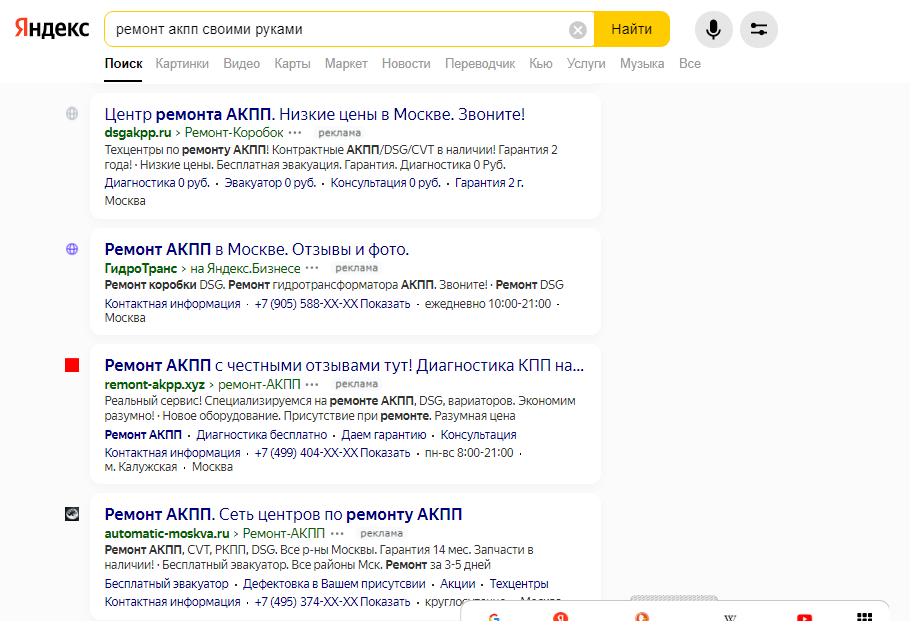Open 'Ремонт АКПП. Сеть центров по ремонту АКПП' result
This screenshot has width=910, height=621.
click(x=283, y=515)
